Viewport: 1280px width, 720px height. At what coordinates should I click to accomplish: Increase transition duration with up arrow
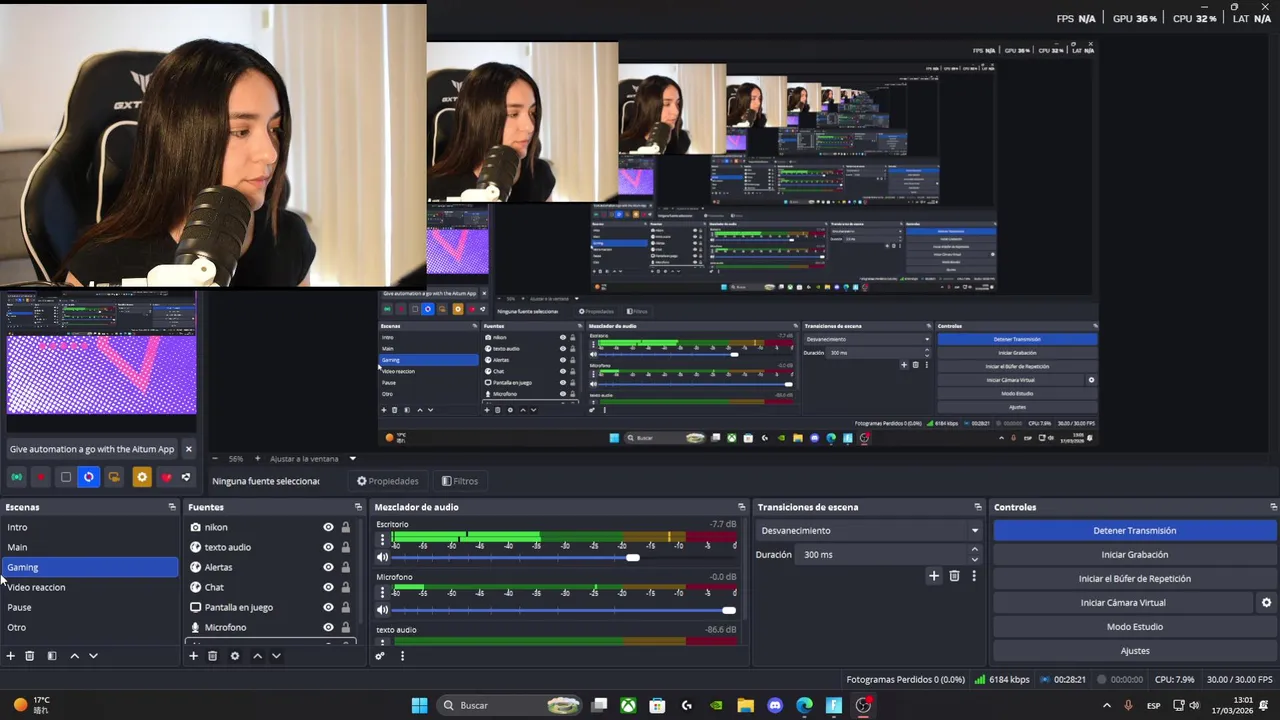[975, 549]
